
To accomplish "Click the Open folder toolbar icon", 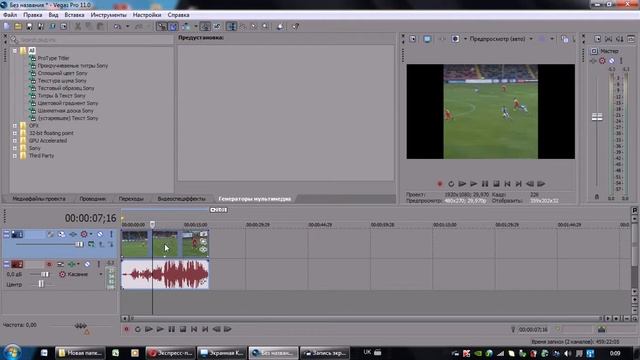I will (x=18, y=27).
